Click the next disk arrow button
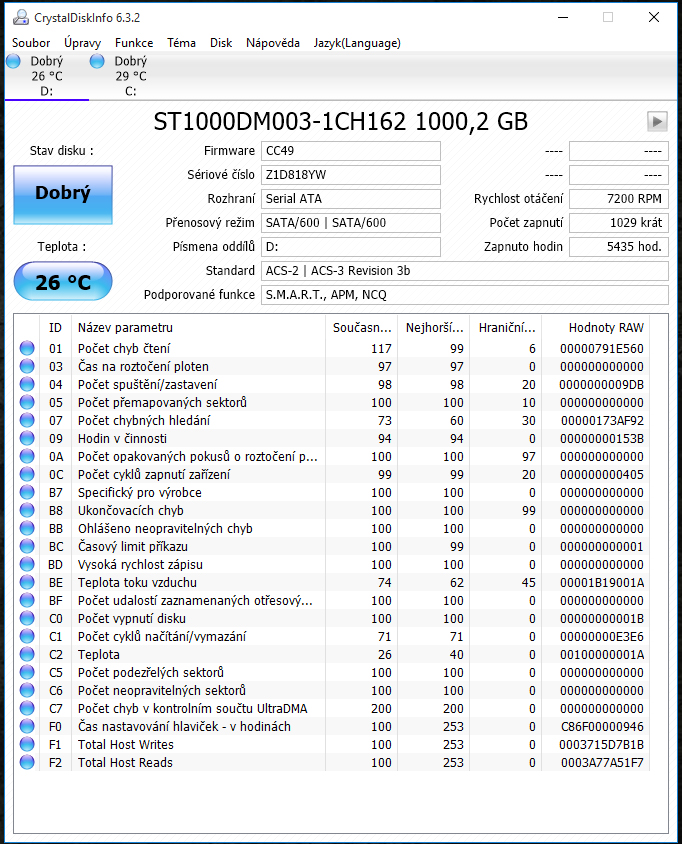Viewport: 682px width, 844px height. [657, 122]
